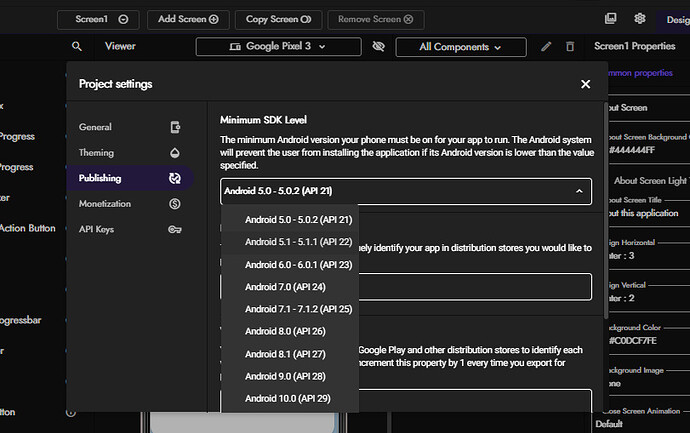Click the Screen1 Properties header
The height and width of the screenshot is (433, 690).
(x=635, y=46)
